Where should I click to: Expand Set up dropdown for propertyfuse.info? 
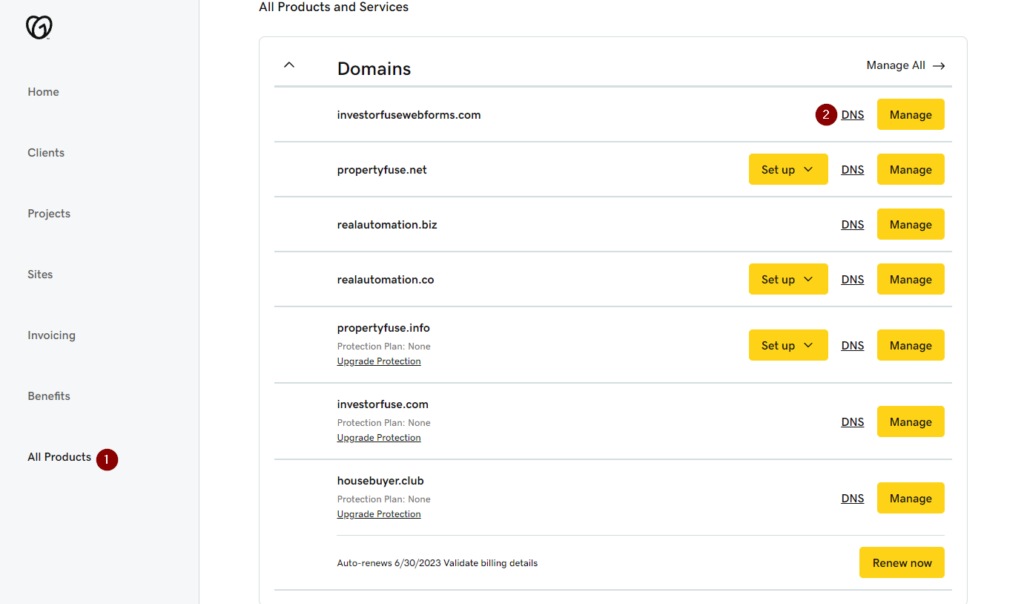click(x=788, y=345)
